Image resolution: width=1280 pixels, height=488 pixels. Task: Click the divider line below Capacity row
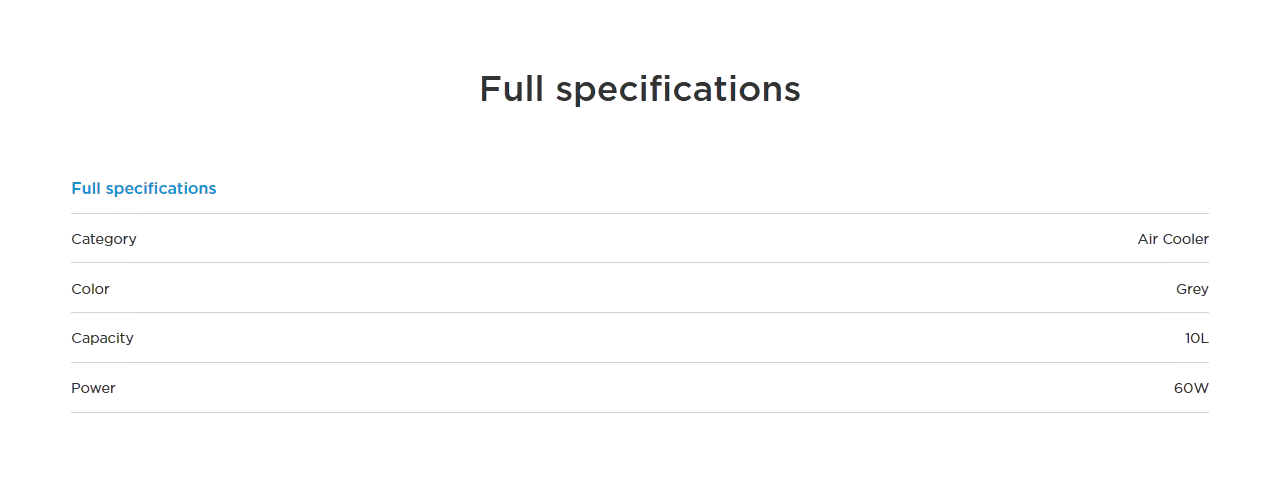640,363
